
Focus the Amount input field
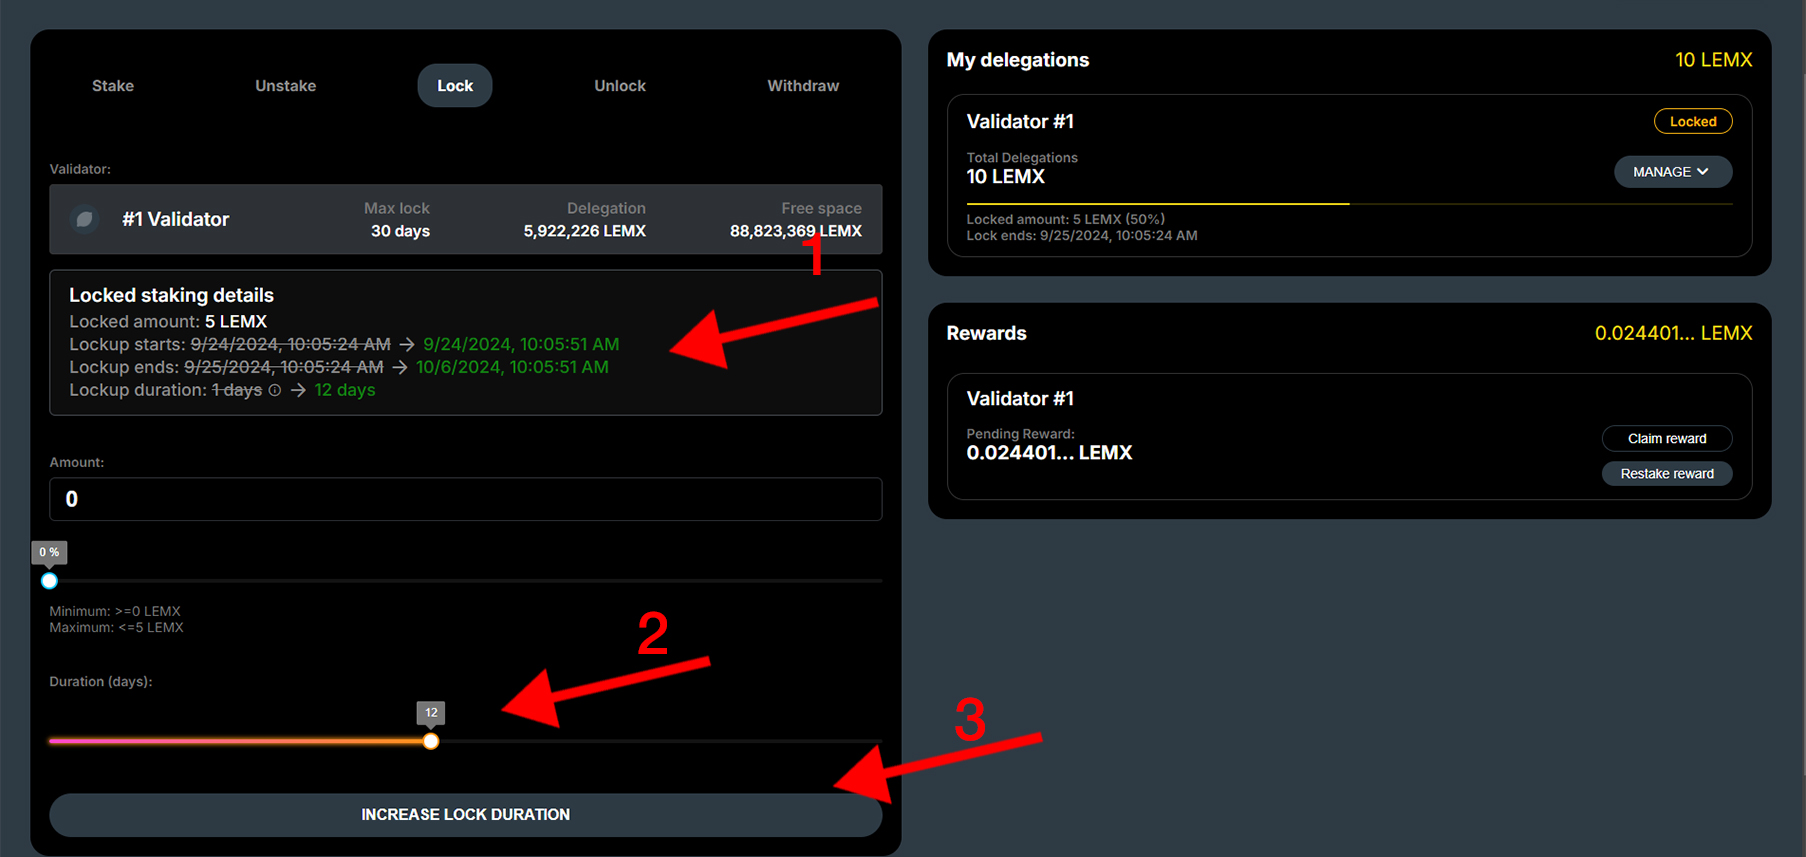tap(465, 499)
